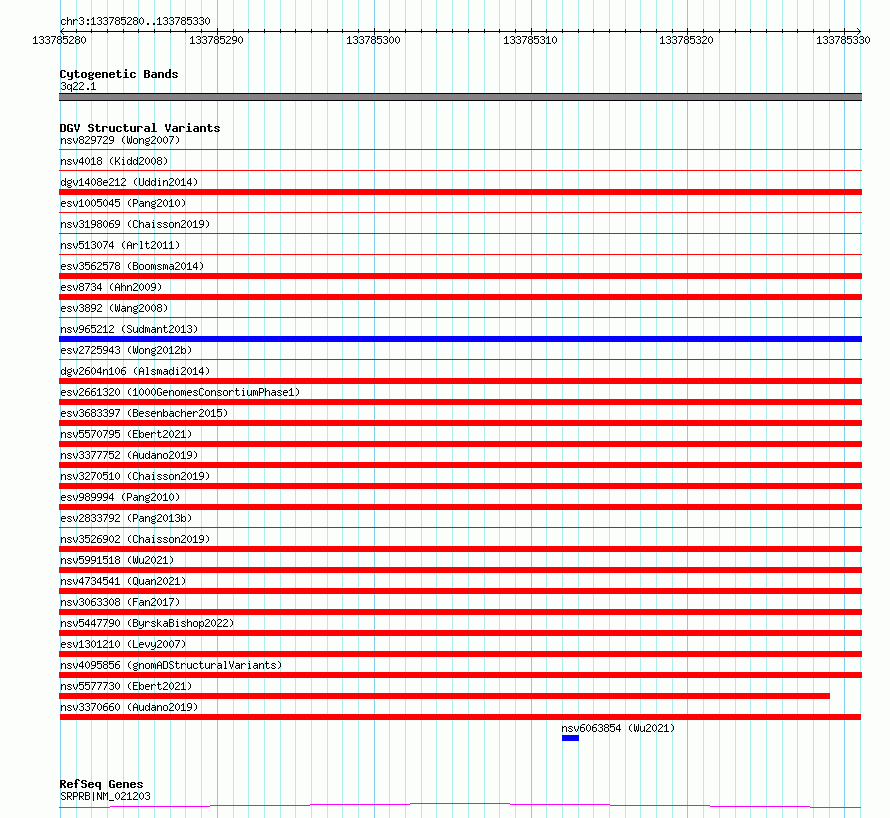This screenshot has width=890, height=818.
Task: Click nsv4734541 (Quan2021) label
Action: pyautogui.click(x=123, y=581)
